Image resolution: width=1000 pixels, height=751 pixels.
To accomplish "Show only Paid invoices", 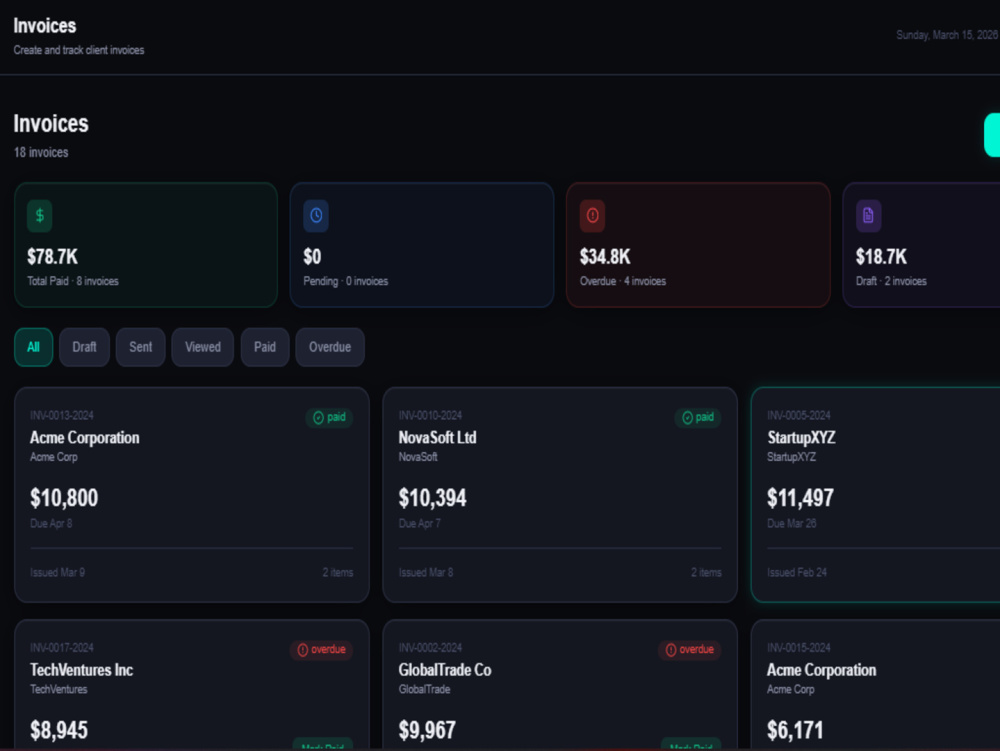I will (x=265, y=347).
